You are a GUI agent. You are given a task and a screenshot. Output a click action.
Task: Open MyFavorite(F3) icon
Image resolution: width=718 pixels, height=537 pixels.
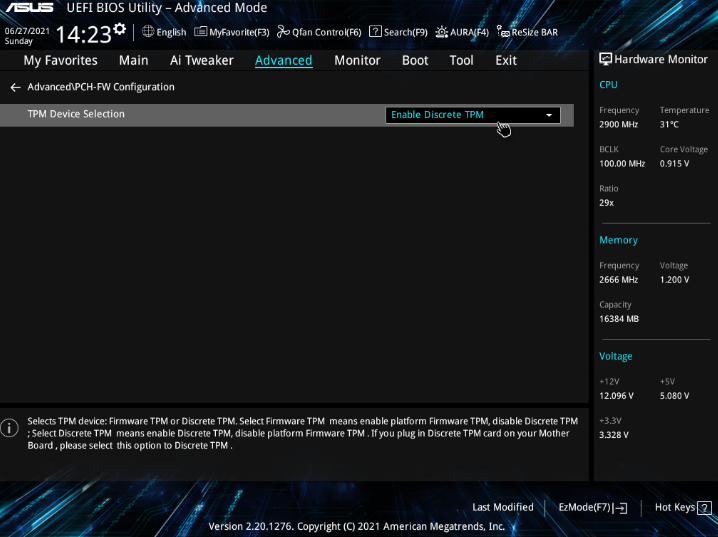point(200,32)
